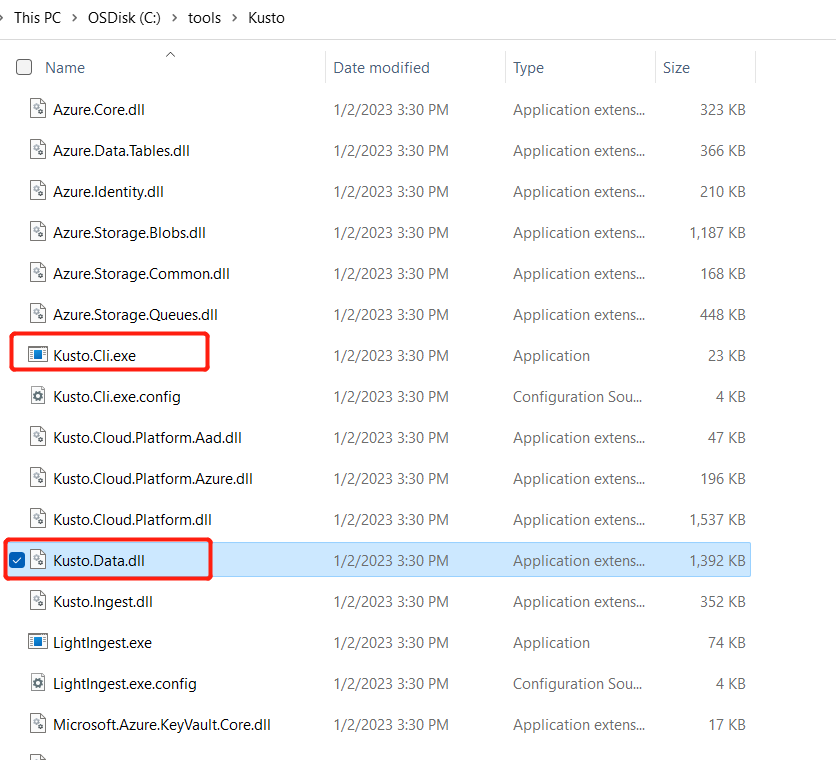Select the Azure.Identity.dll file name
Viewport: 836px width, 760px height.
108,191
